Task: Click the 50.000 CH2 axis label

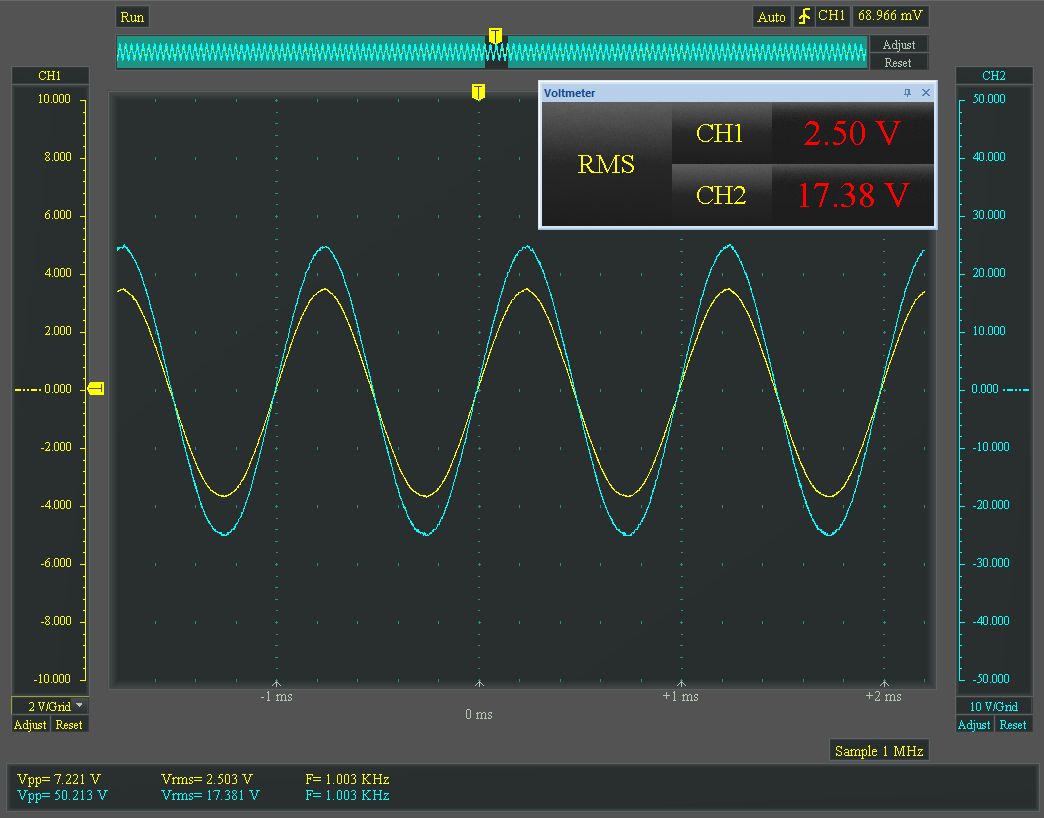Action: pos(989,99)
